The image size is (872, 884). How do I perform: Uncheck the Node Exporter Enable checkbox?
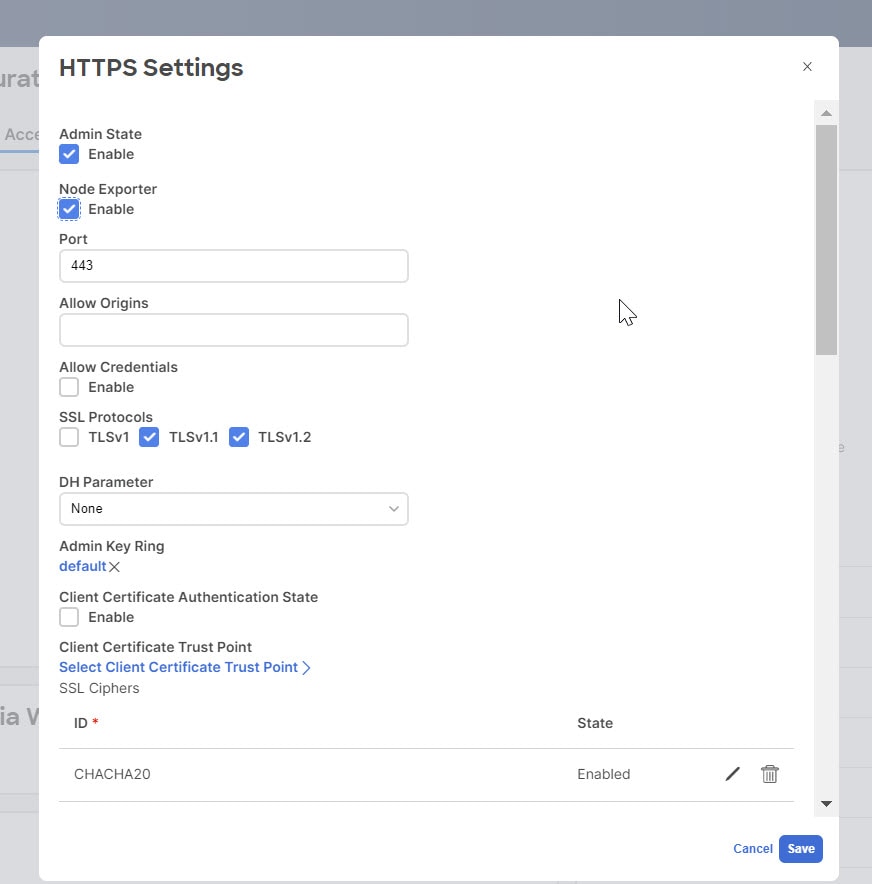click(x=69, y=209)
